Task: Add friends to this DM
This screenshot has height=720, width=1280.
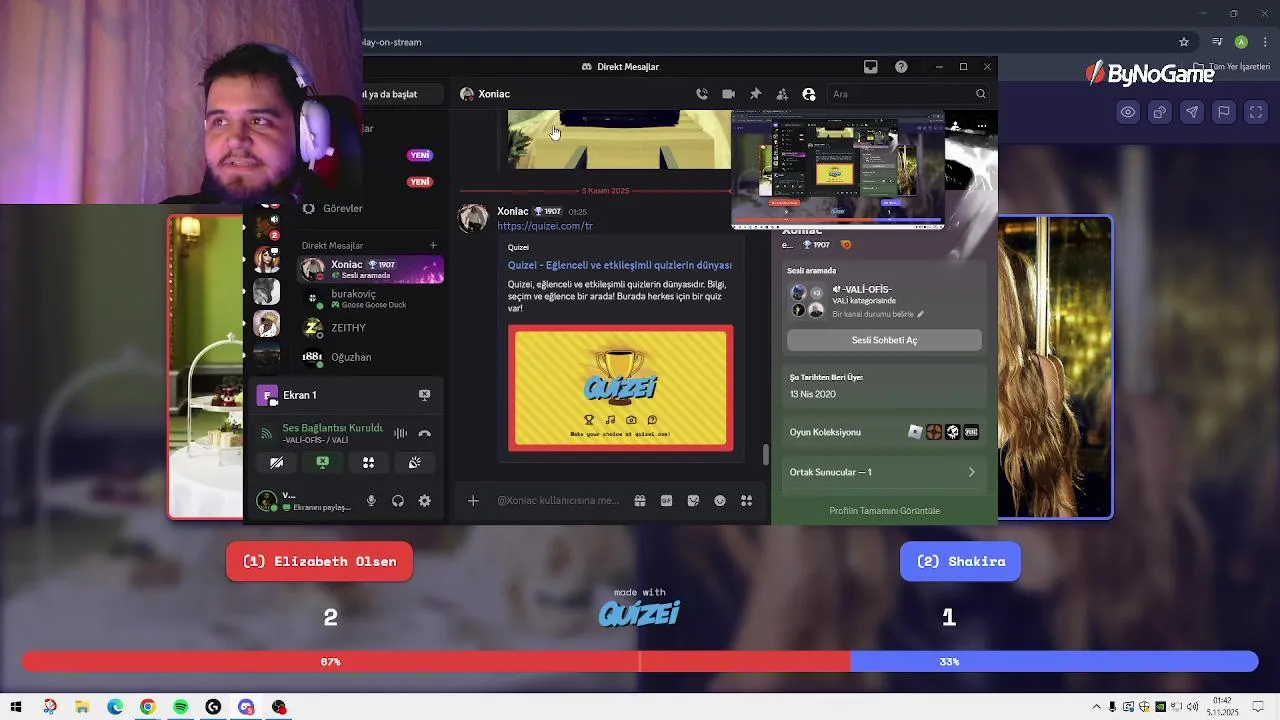Action: [x=782, y=94]
